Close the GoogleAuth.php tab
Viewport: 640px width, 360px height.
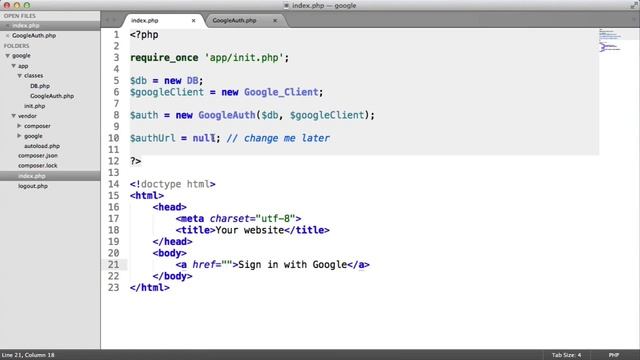coord(275,20)
